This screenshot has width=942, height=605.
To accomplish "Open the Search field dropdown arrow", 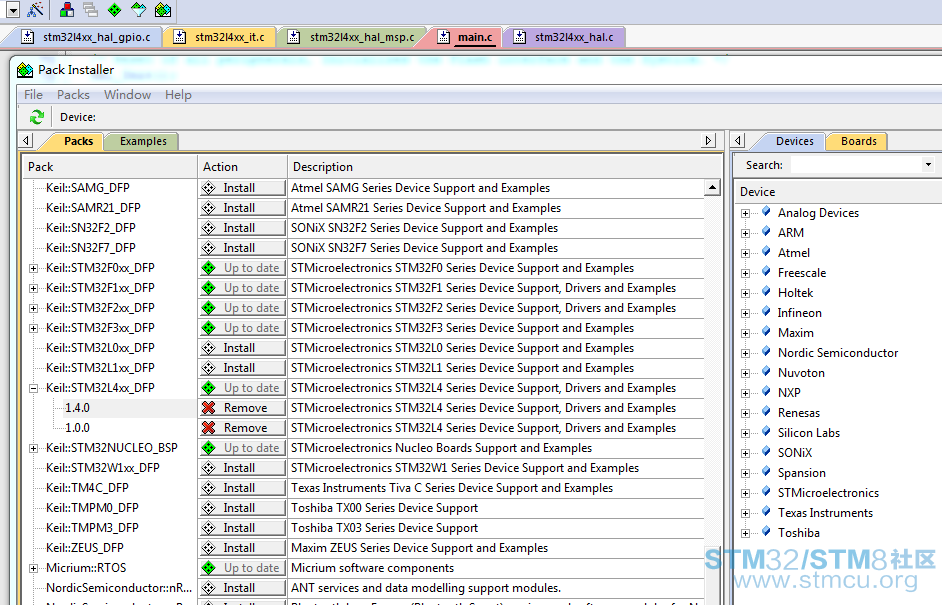I will tap(928, 165).
